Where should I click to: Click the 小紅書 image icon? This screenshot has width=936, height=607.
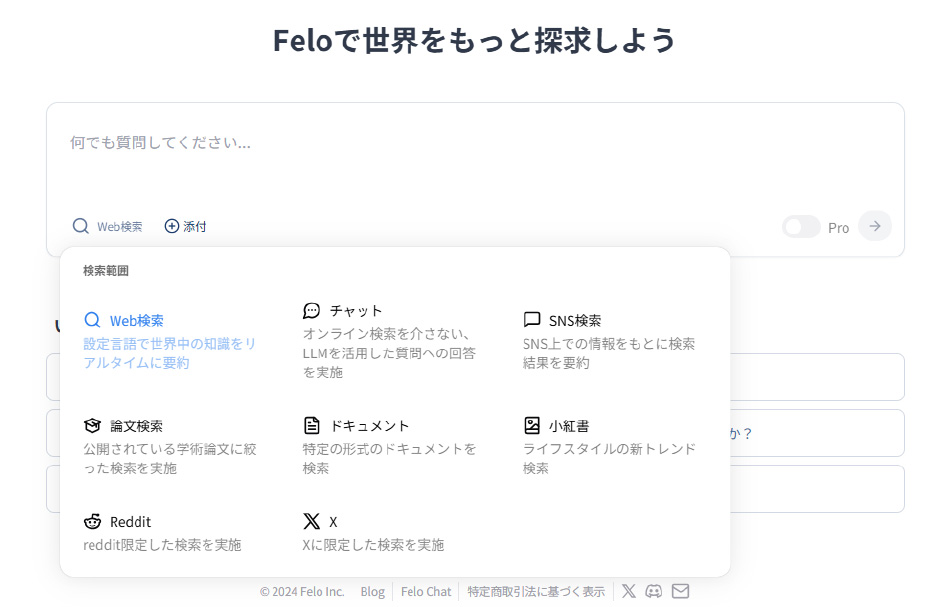[532, 425]
